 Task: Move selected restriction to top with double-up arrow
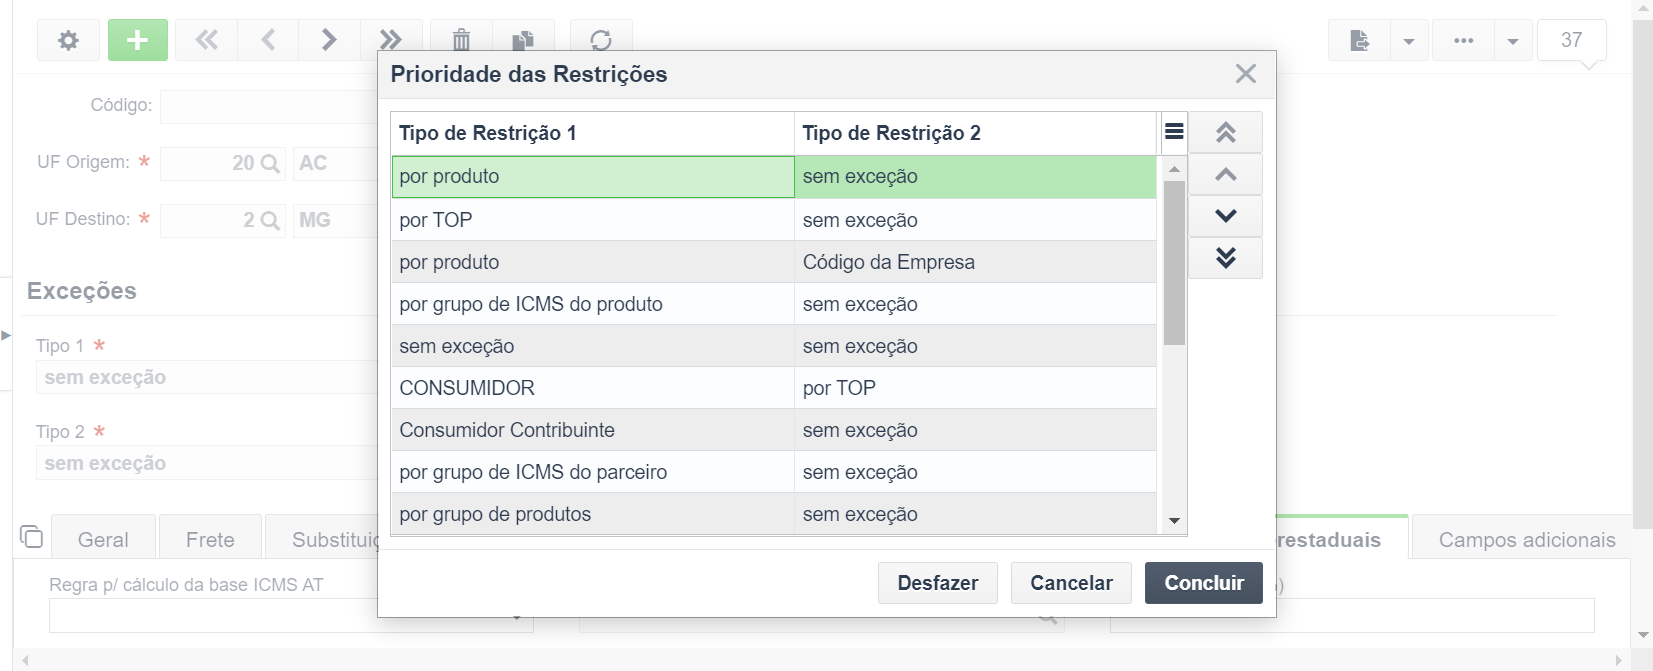coord(1225,132)
